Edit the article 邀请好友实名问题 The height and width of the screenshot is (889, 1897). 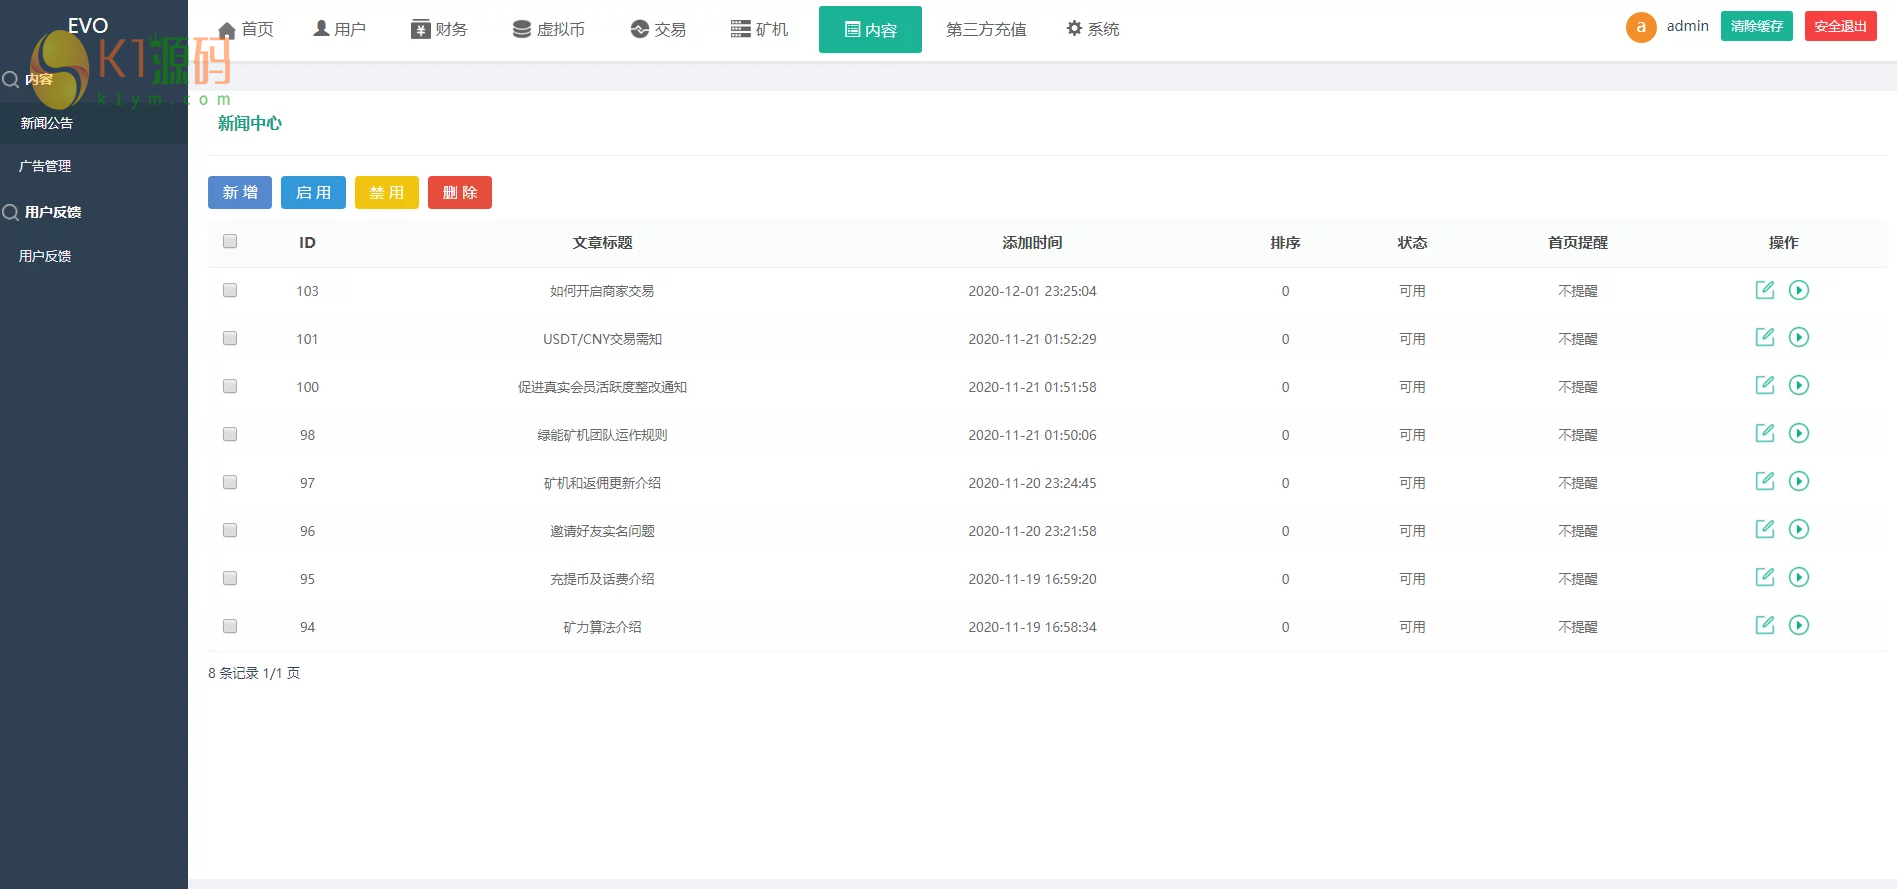(1764, 530)
